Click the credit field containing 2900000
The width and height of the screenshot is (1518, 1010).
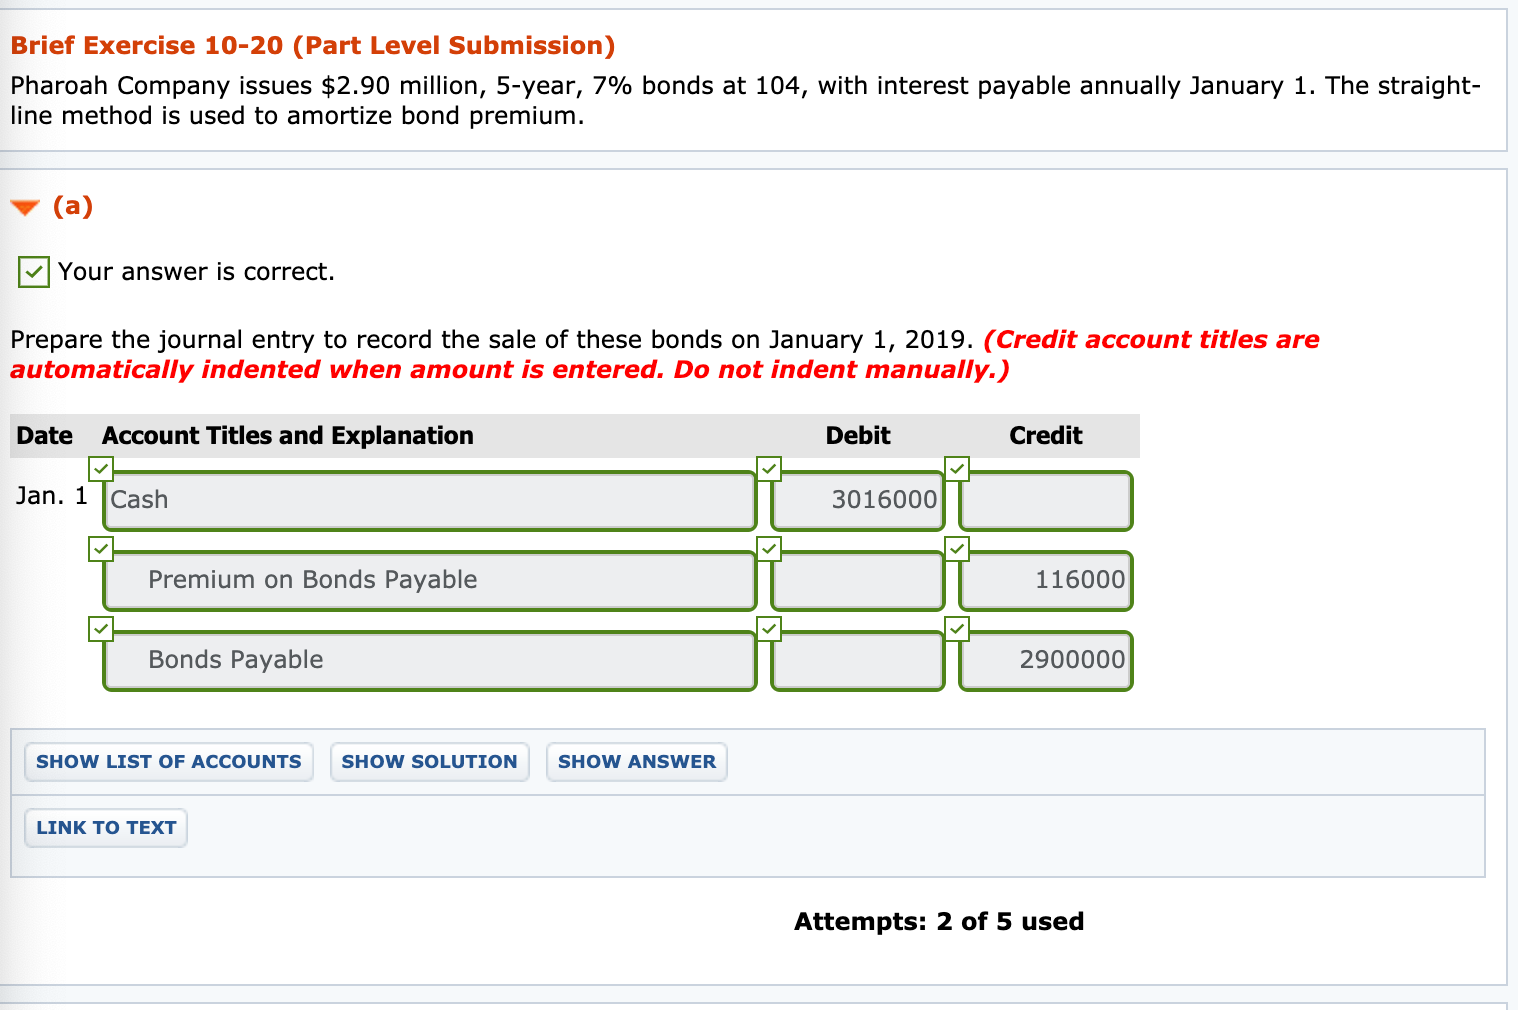click(1044, 660)
